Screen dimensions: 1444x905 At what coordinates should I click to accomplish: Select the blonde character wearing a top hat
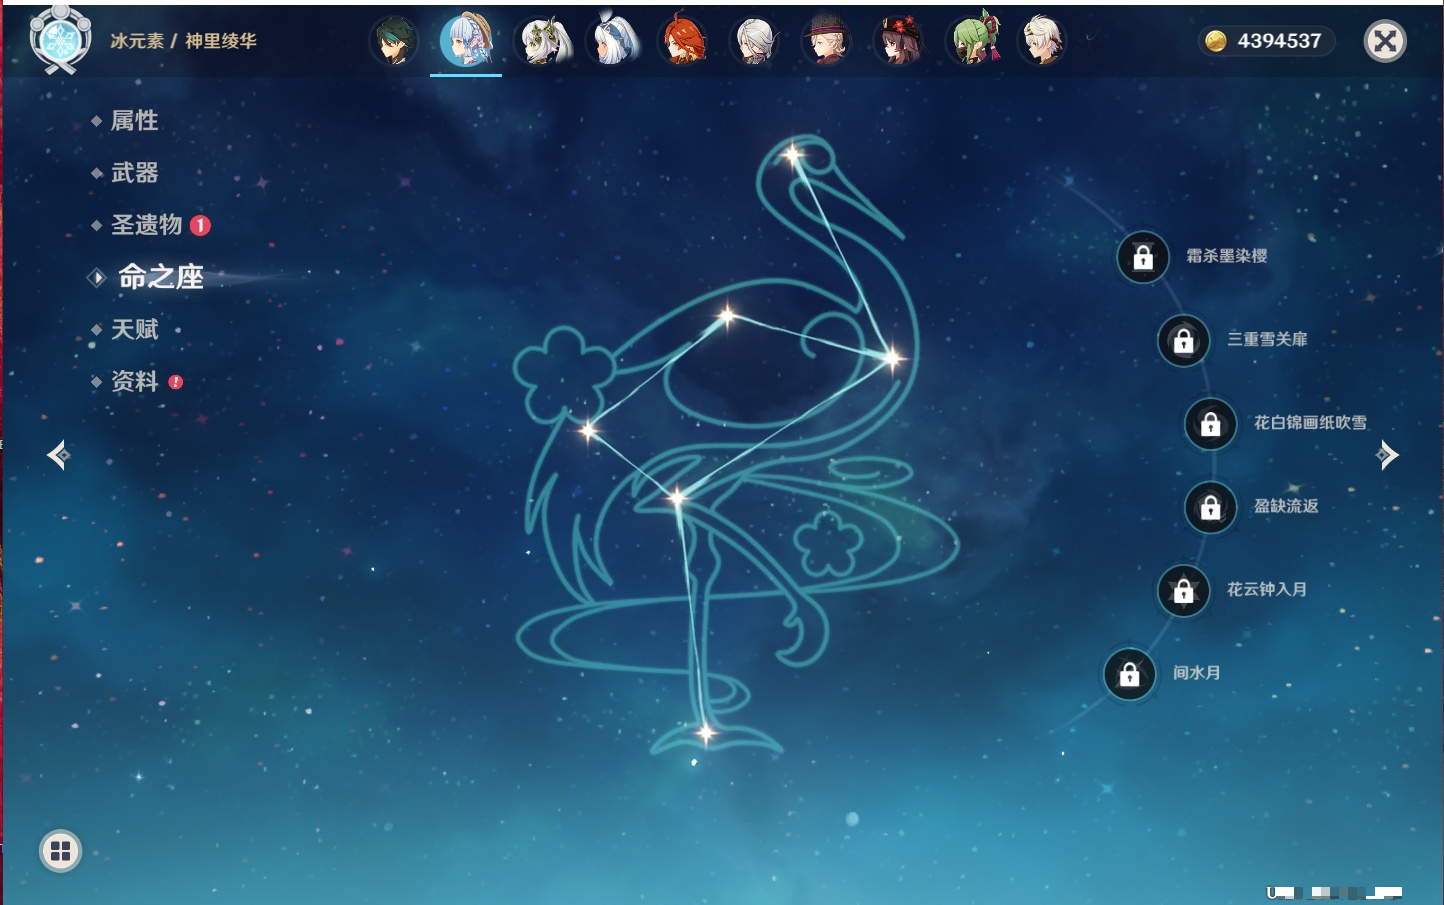click(826, 42)
